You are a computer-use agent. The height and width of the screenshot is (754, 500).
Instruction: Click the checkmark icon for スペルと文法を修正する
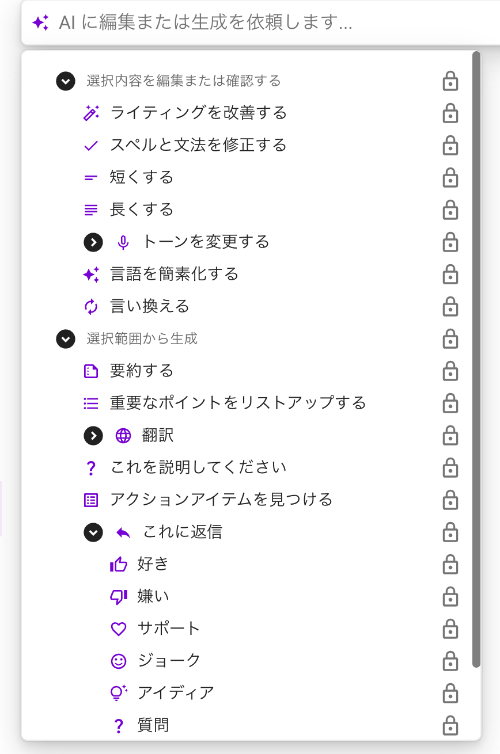click(x=91, y=145)
